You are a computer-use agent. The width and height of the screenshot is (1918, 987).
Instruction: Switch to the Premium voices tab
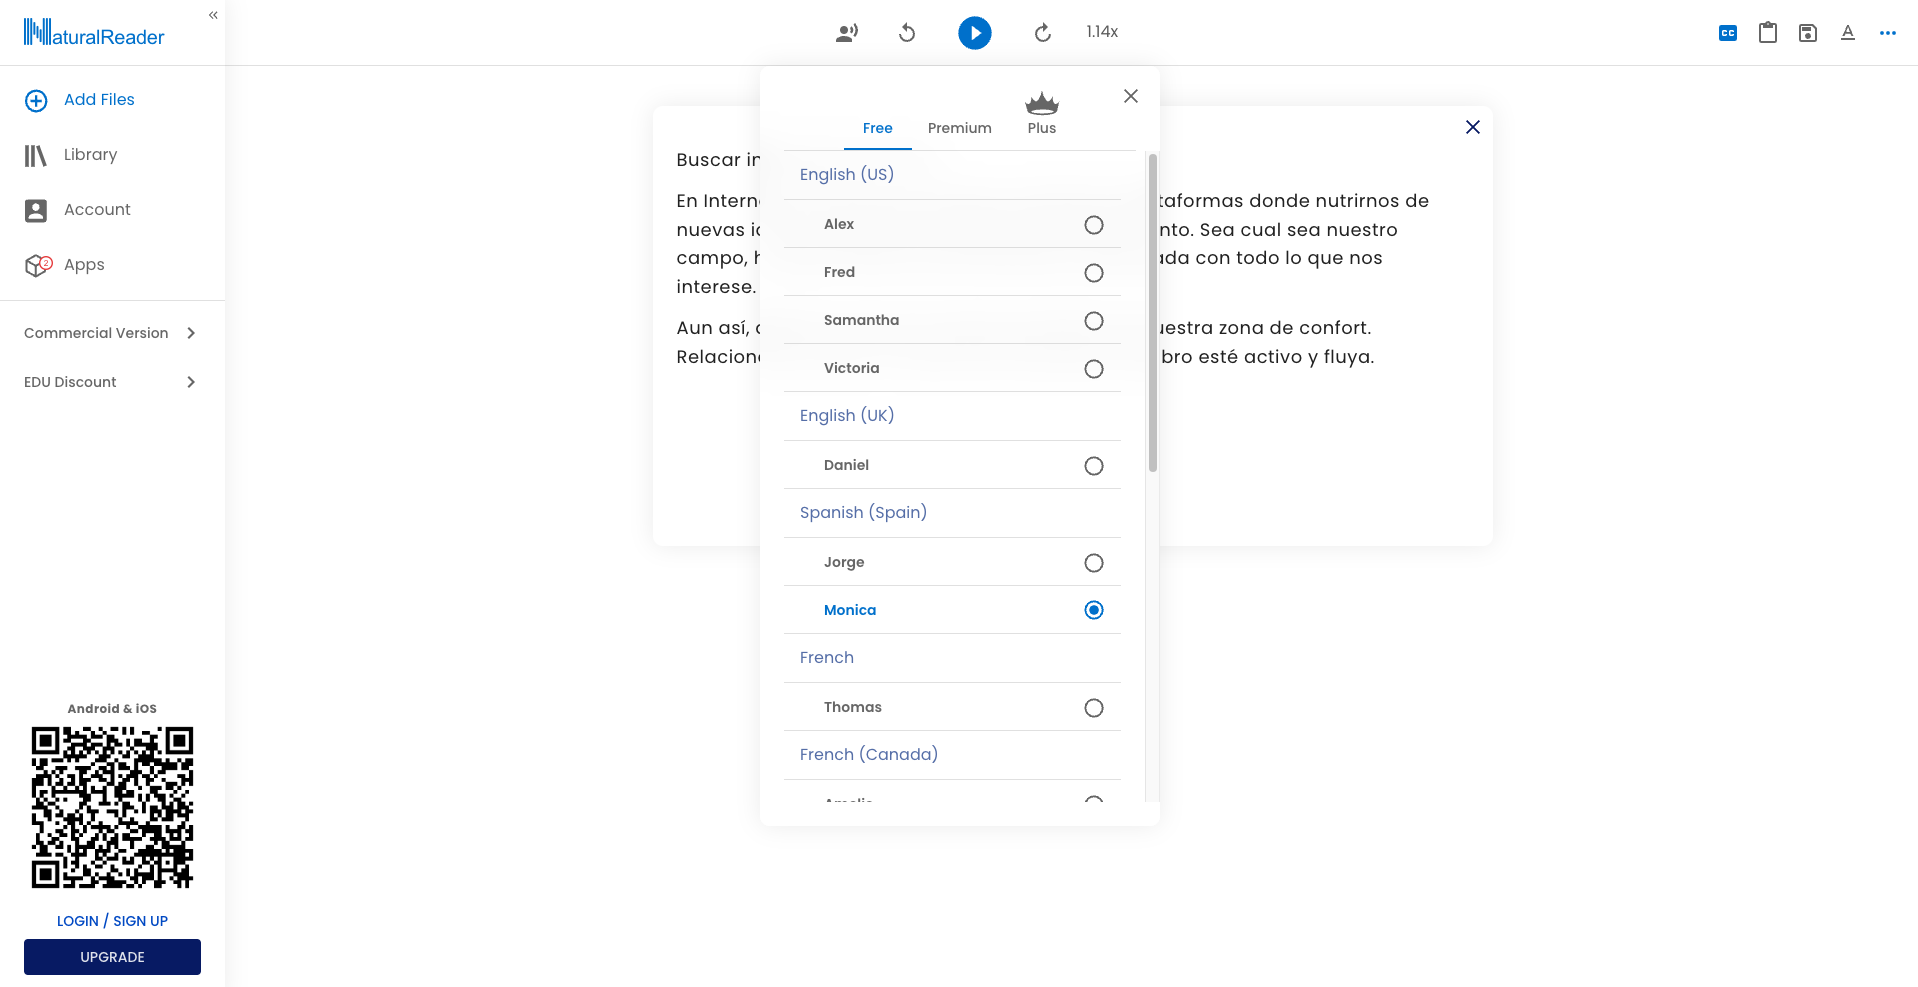(960, 128)
